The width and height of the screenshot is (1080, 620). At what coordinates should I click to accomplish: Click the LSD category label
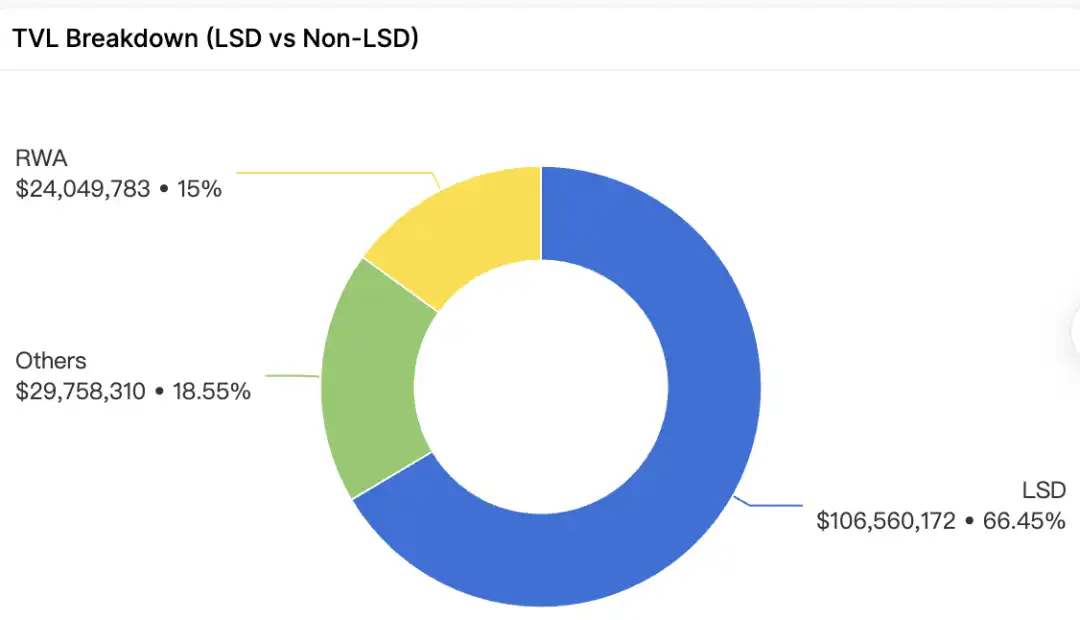point(1043,490)
